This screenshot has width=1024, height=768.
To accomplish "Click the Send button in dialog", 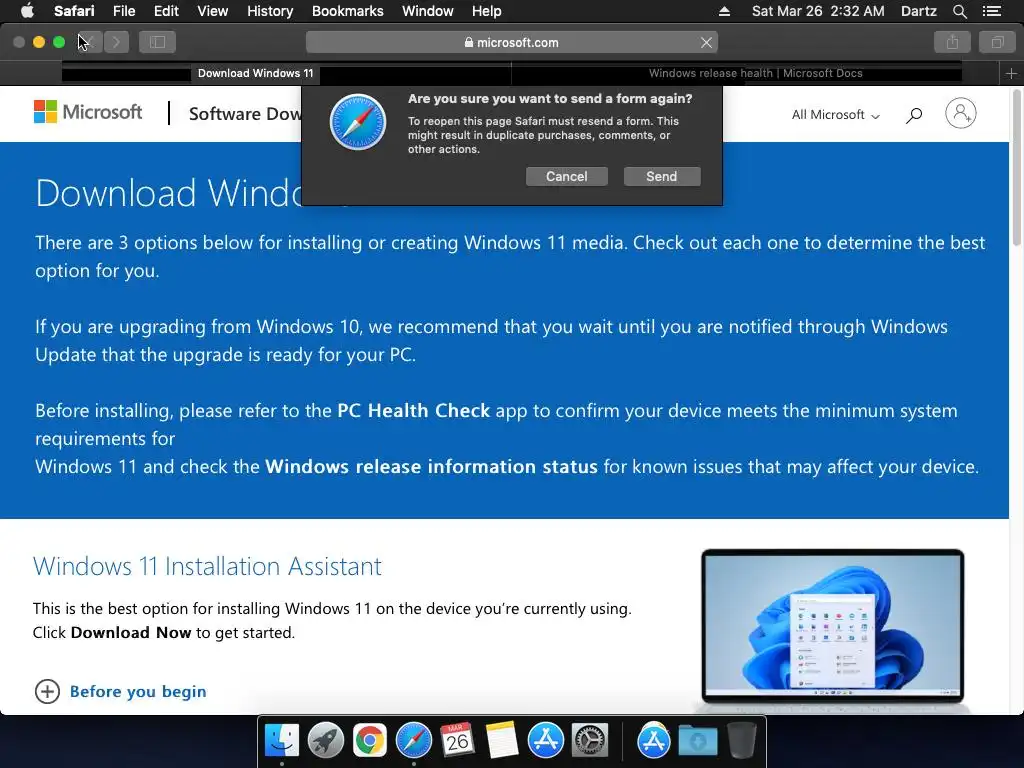I will (x=662, y=176).
